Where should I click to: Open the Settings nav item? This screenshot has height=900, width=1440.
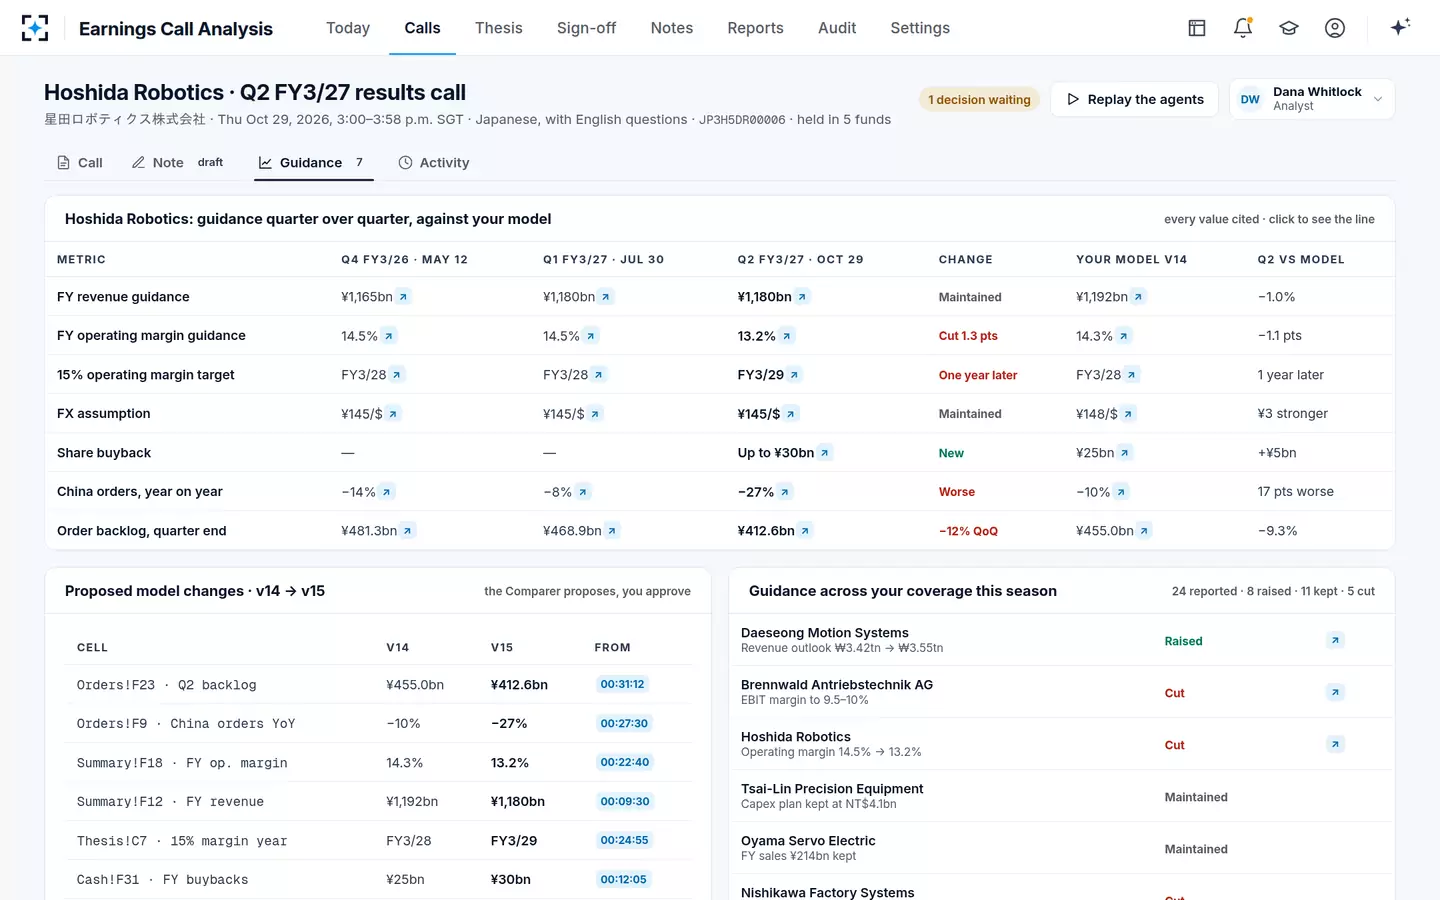pos(920,28)
